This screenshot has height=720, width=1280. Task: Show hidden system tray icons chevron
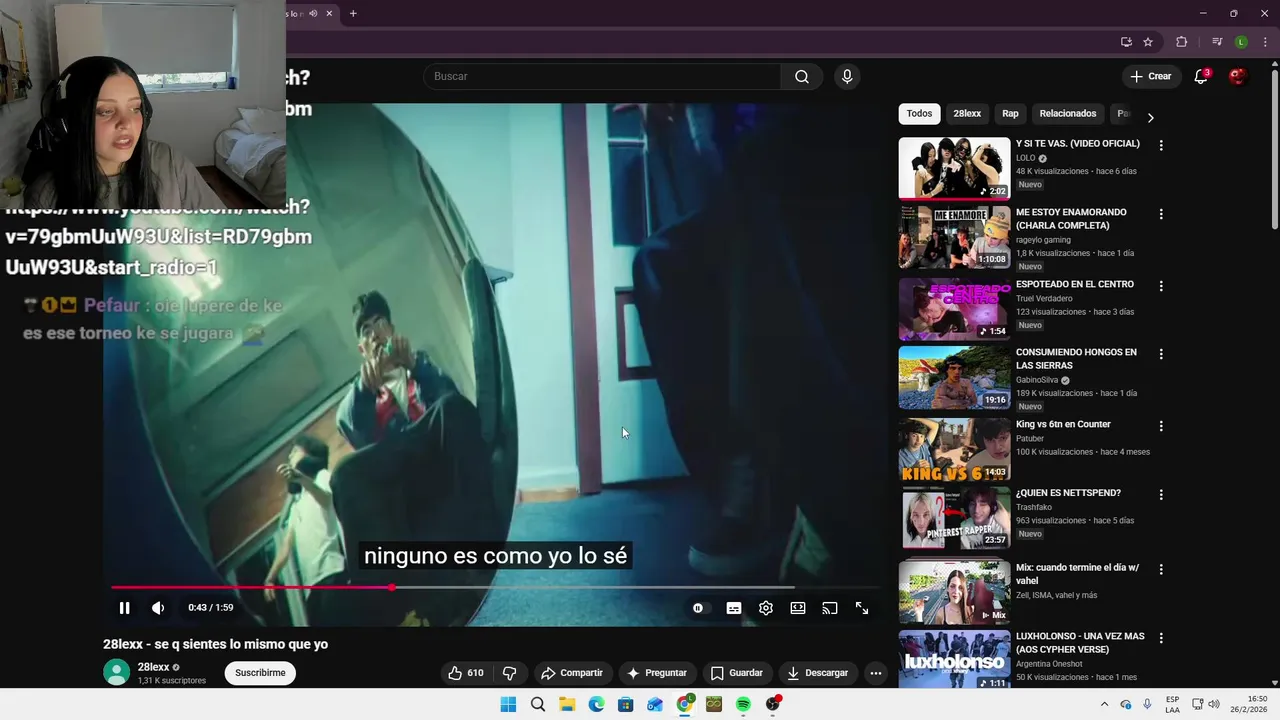tap(1104, 705)
